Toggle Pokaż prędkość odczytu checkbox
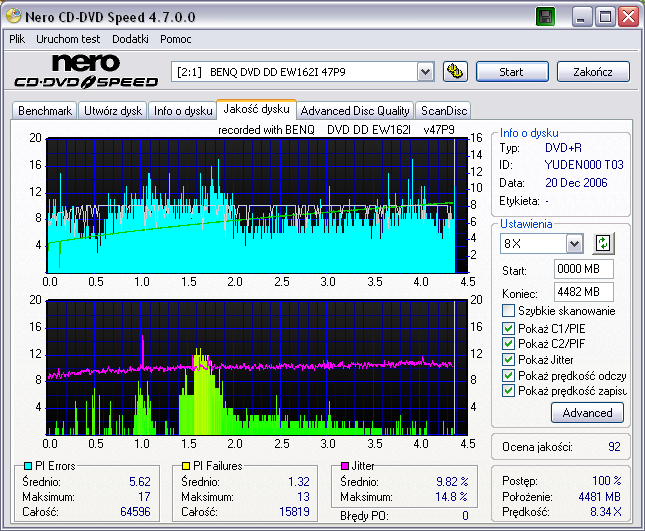Image resolution: width=645 pixels, height=531 pixels. [x=508, y=376]
